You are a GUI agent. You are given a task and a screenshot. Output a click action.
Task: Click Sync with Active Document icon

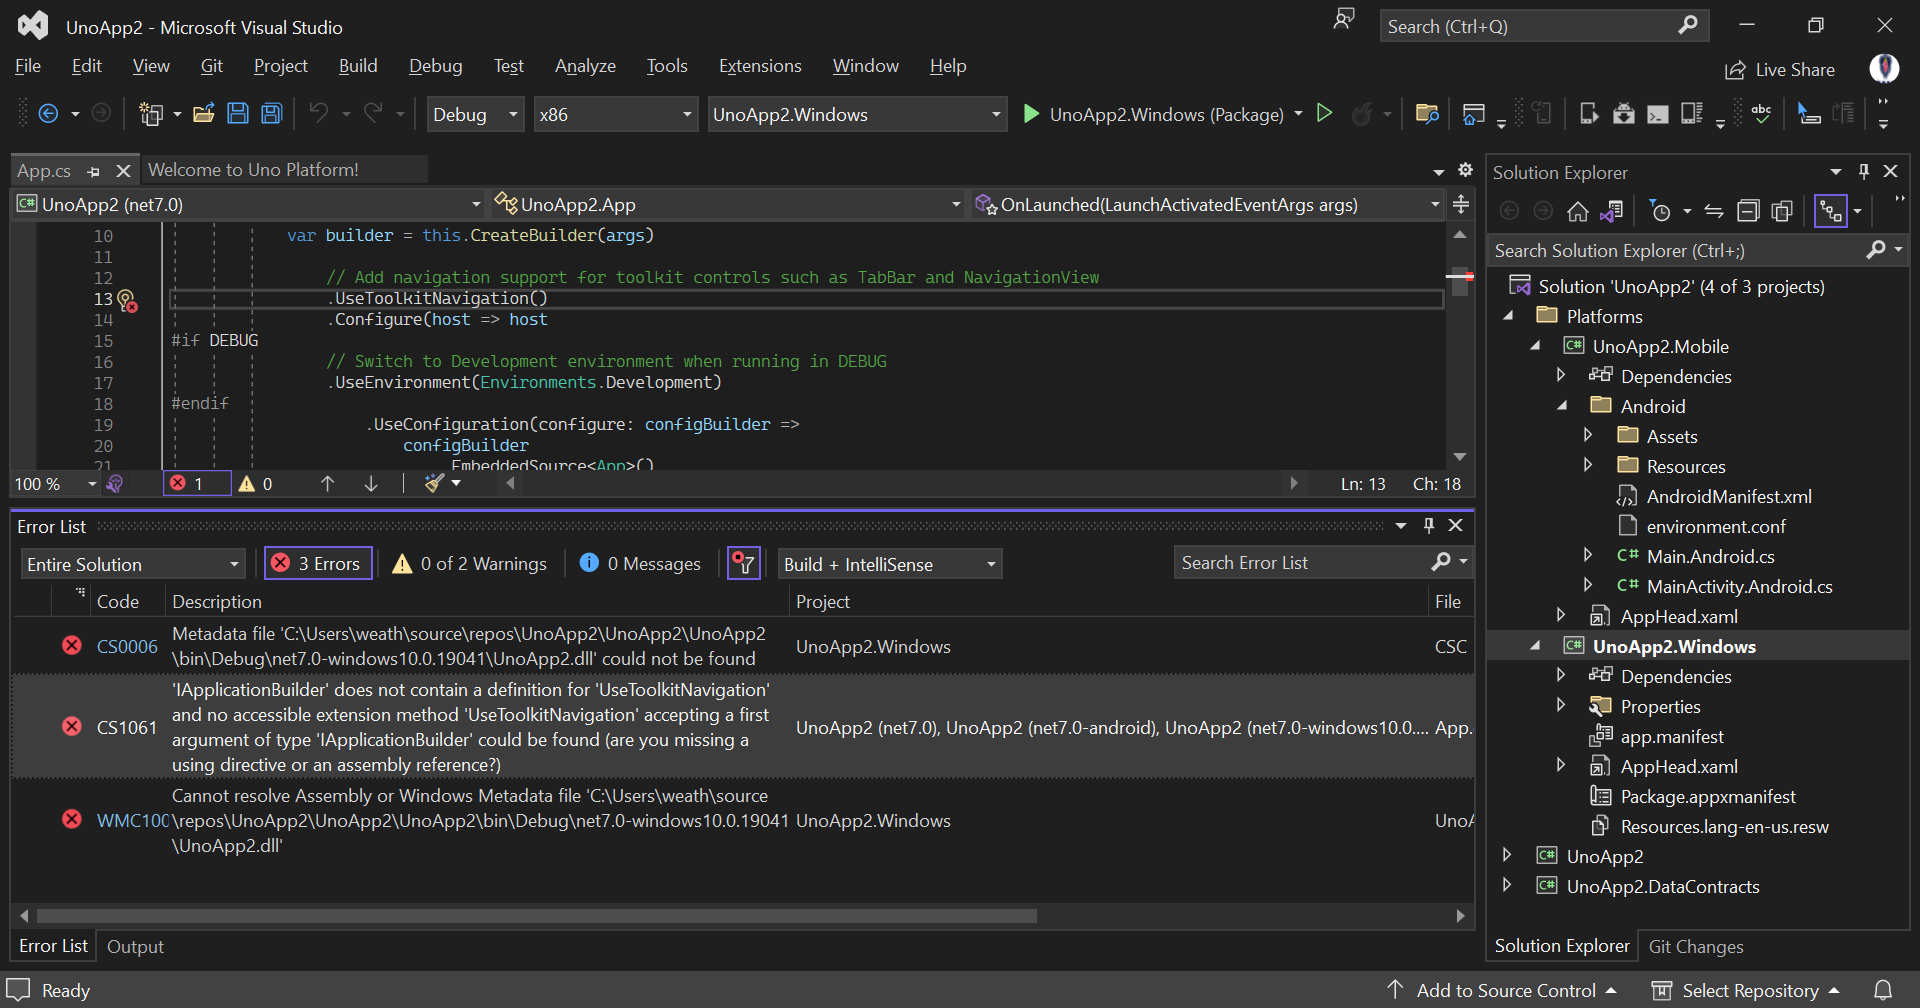(1714, 211)
